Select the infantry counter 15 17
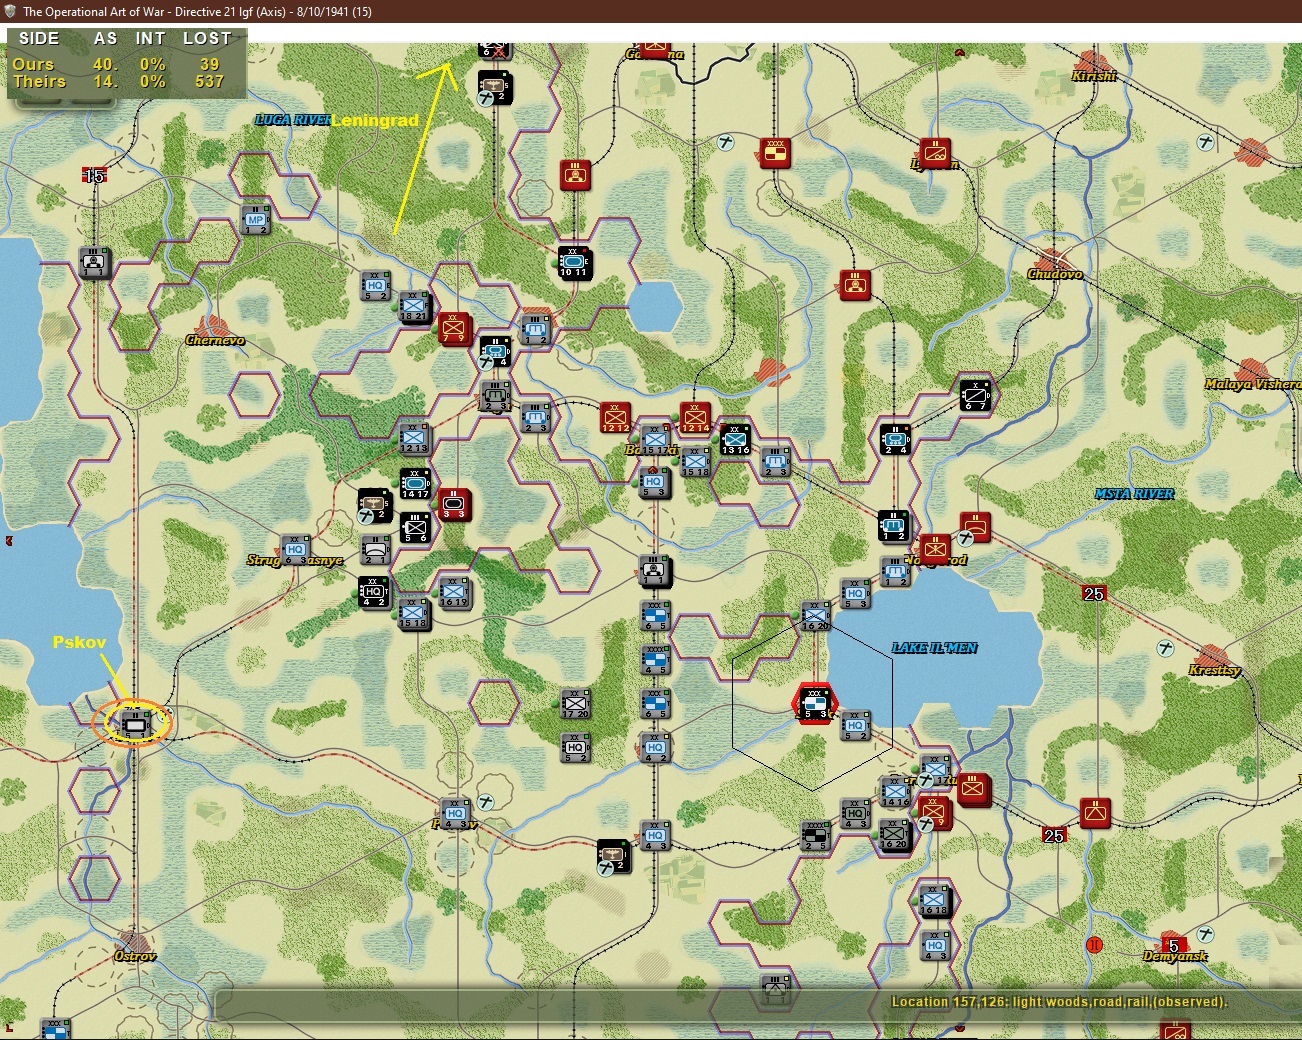This screenshot has height=1040, width=1302. [x=655, y=439]
